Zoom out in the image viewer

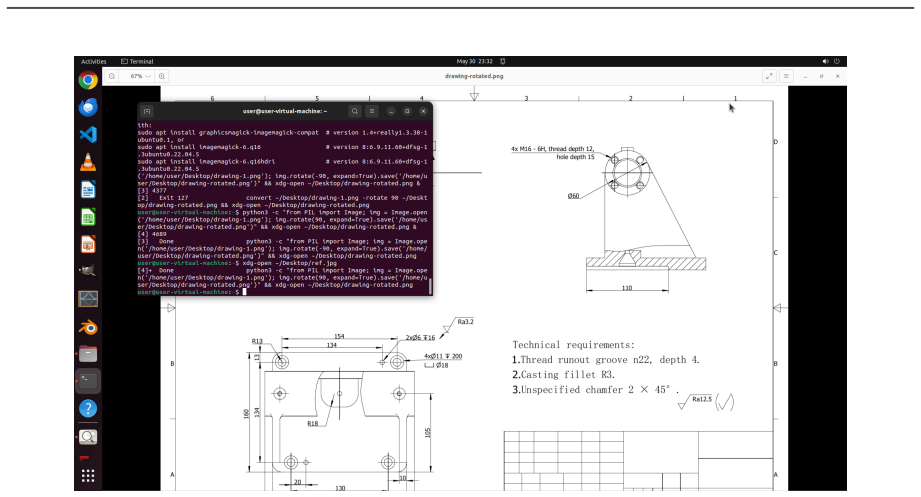click(x=112, y=76)
